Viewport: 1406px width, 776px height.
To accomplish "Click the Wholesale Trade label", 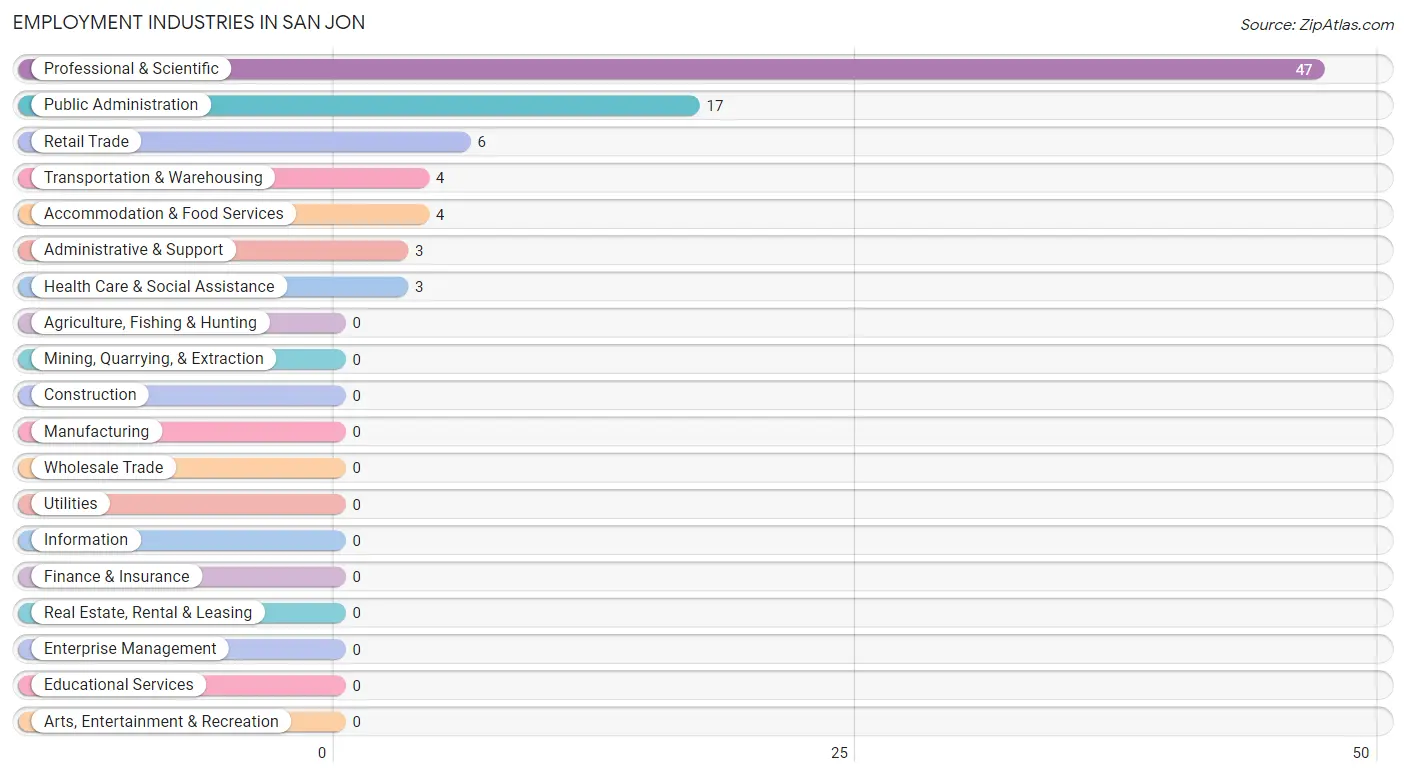I will [x=103, y=468].
